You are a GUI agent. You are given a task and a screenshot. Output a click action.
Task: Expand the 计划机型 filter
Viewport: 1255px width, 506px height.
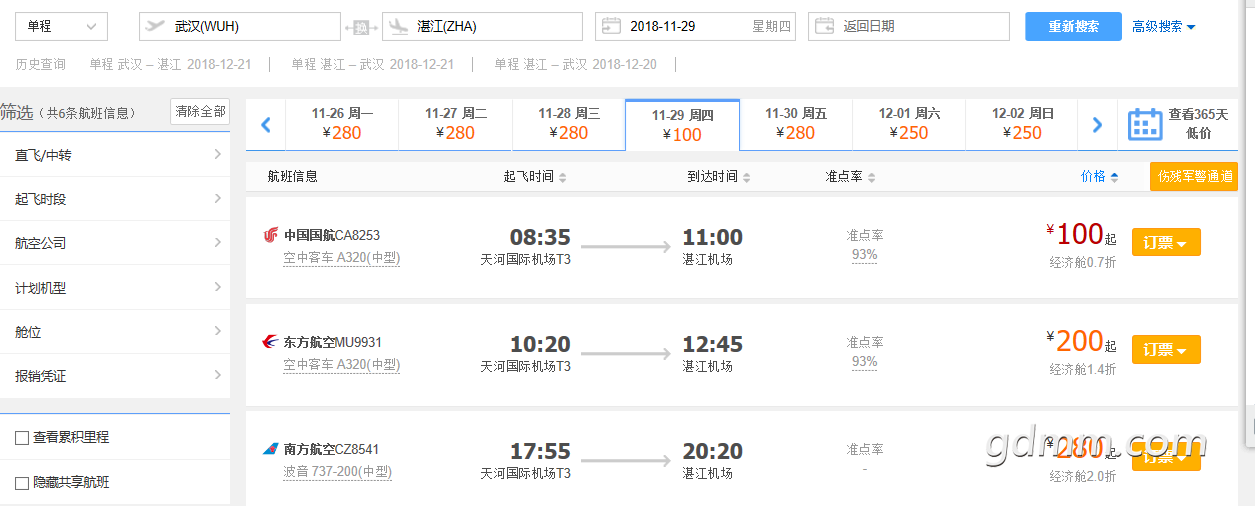115,288
